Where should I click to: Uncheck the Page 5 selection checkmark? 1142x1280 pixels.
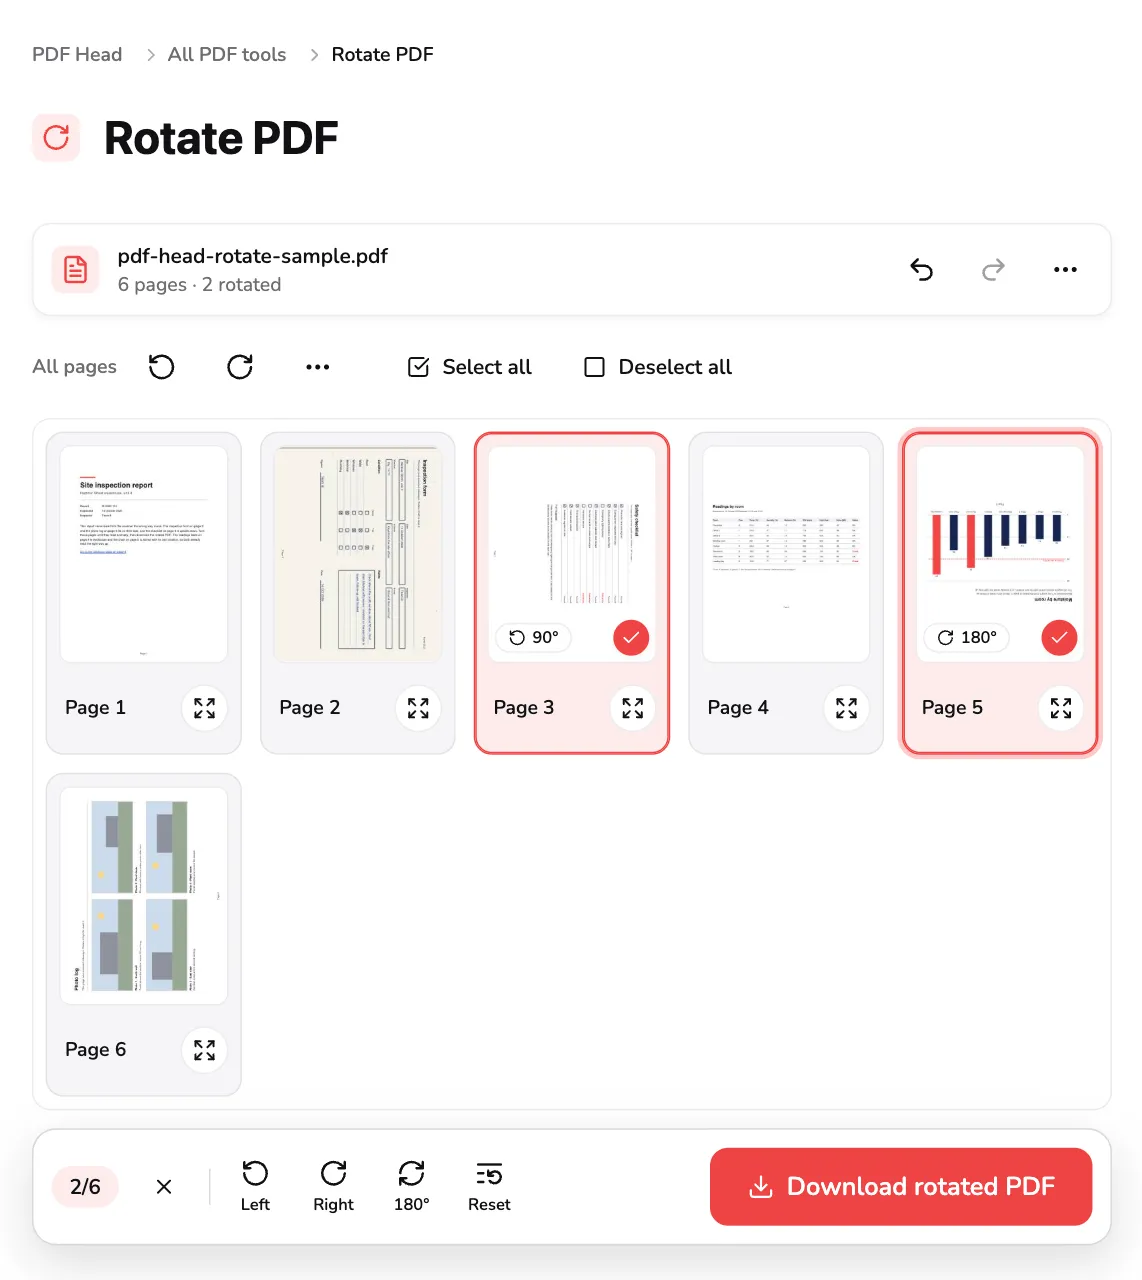1059,637
